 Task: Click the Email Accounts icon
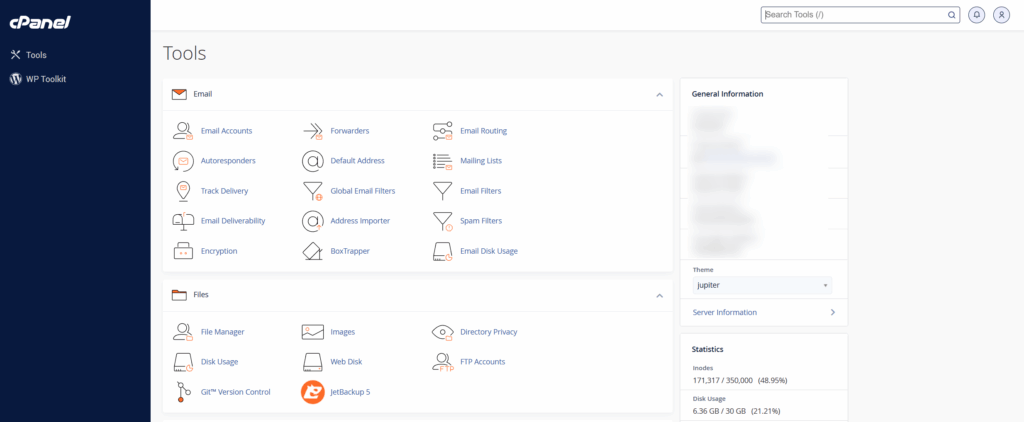(x=182, y=131)
